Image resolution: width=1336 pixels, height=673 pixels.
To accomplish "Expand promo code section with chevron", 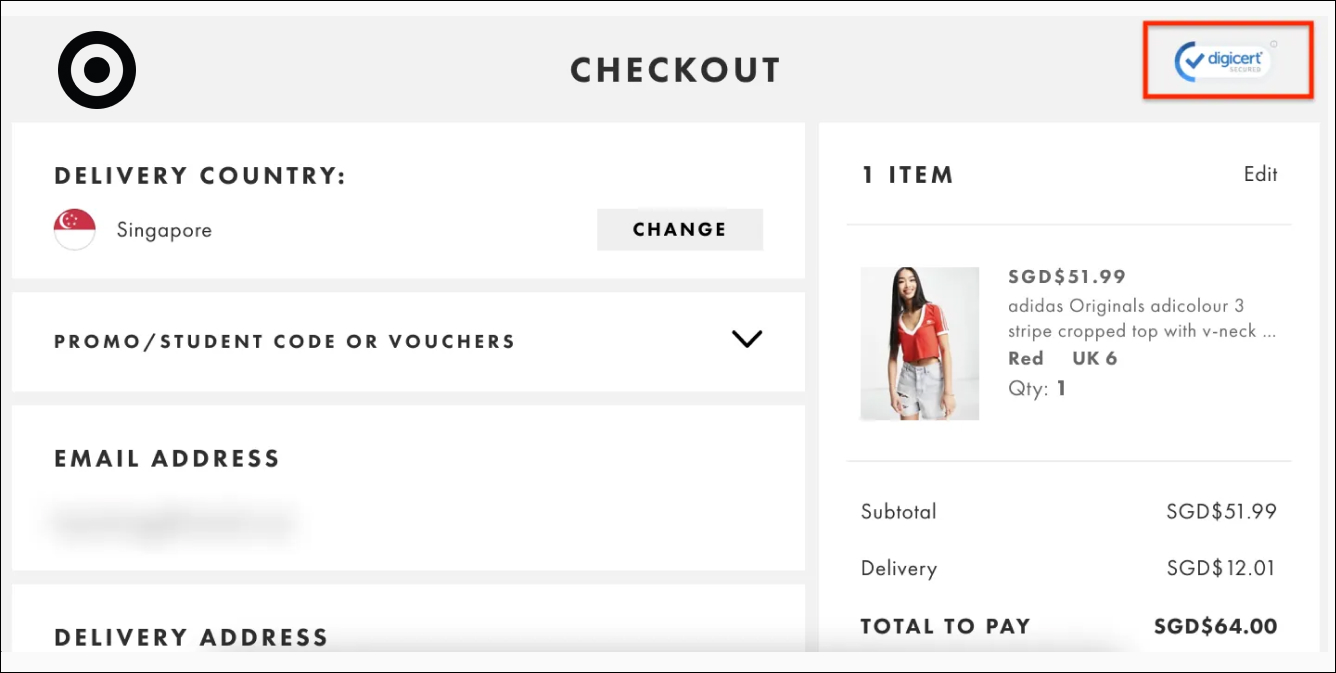I will (747, 339).
